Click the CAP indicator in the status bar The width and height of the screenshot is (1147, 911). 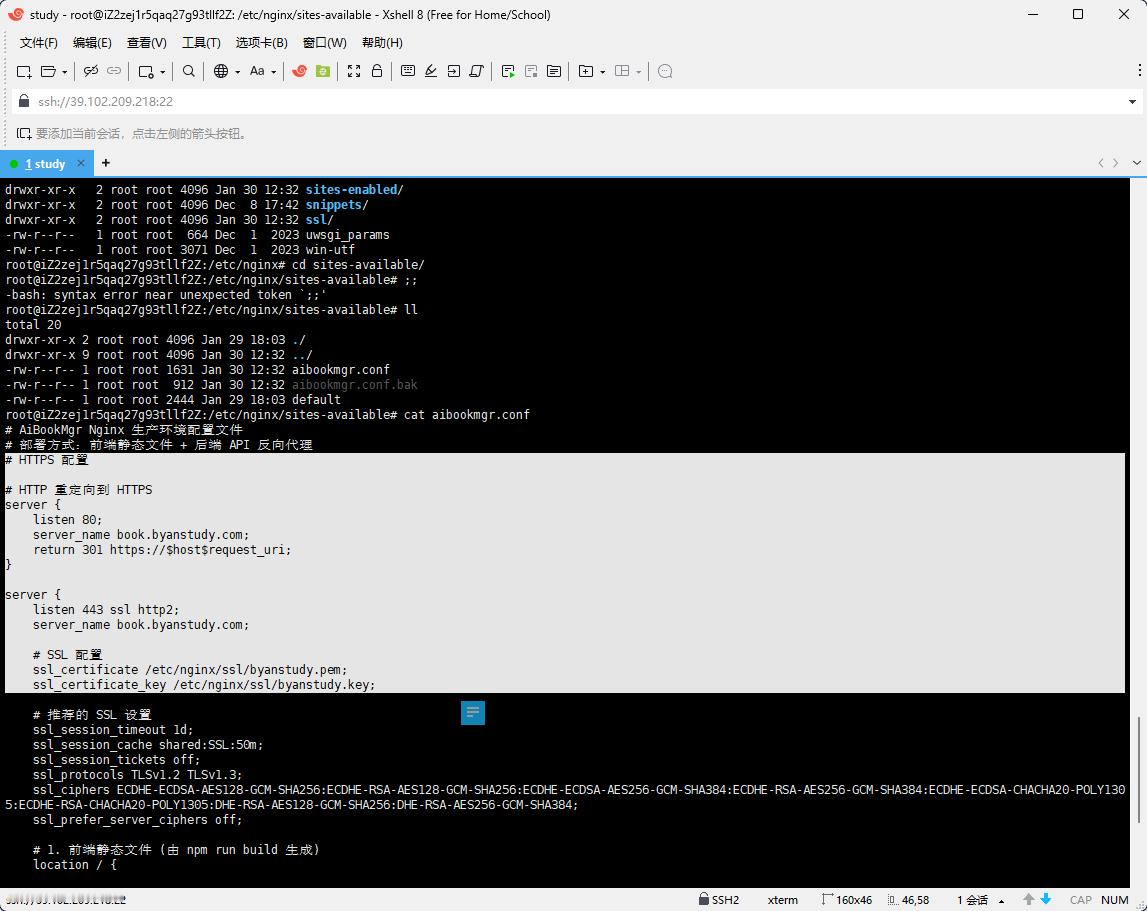1080,900
